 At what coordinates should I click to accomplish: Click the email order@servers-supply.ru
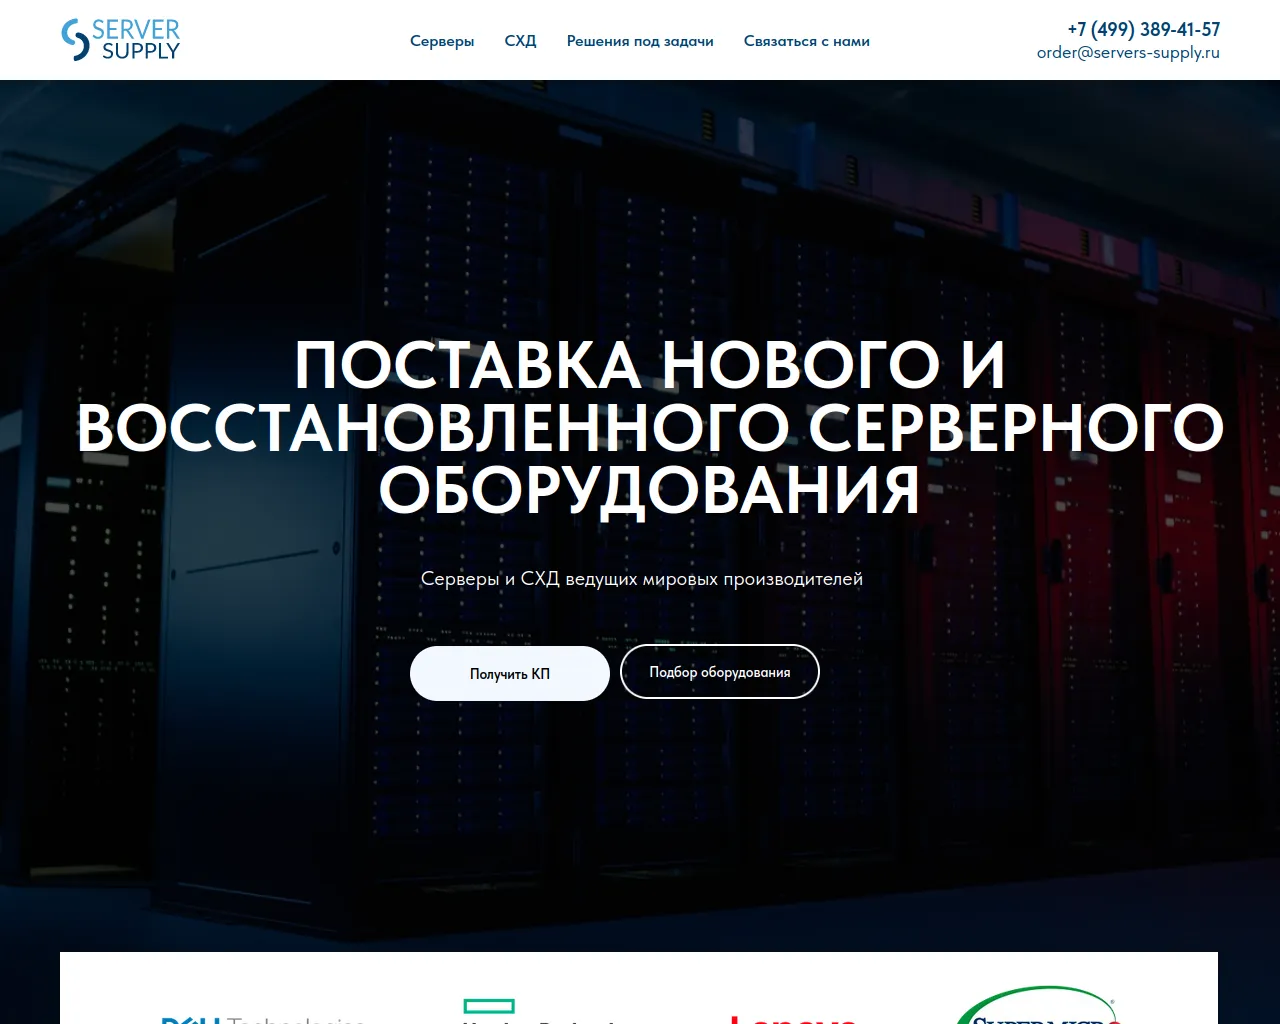click(x=1128, y=52)
